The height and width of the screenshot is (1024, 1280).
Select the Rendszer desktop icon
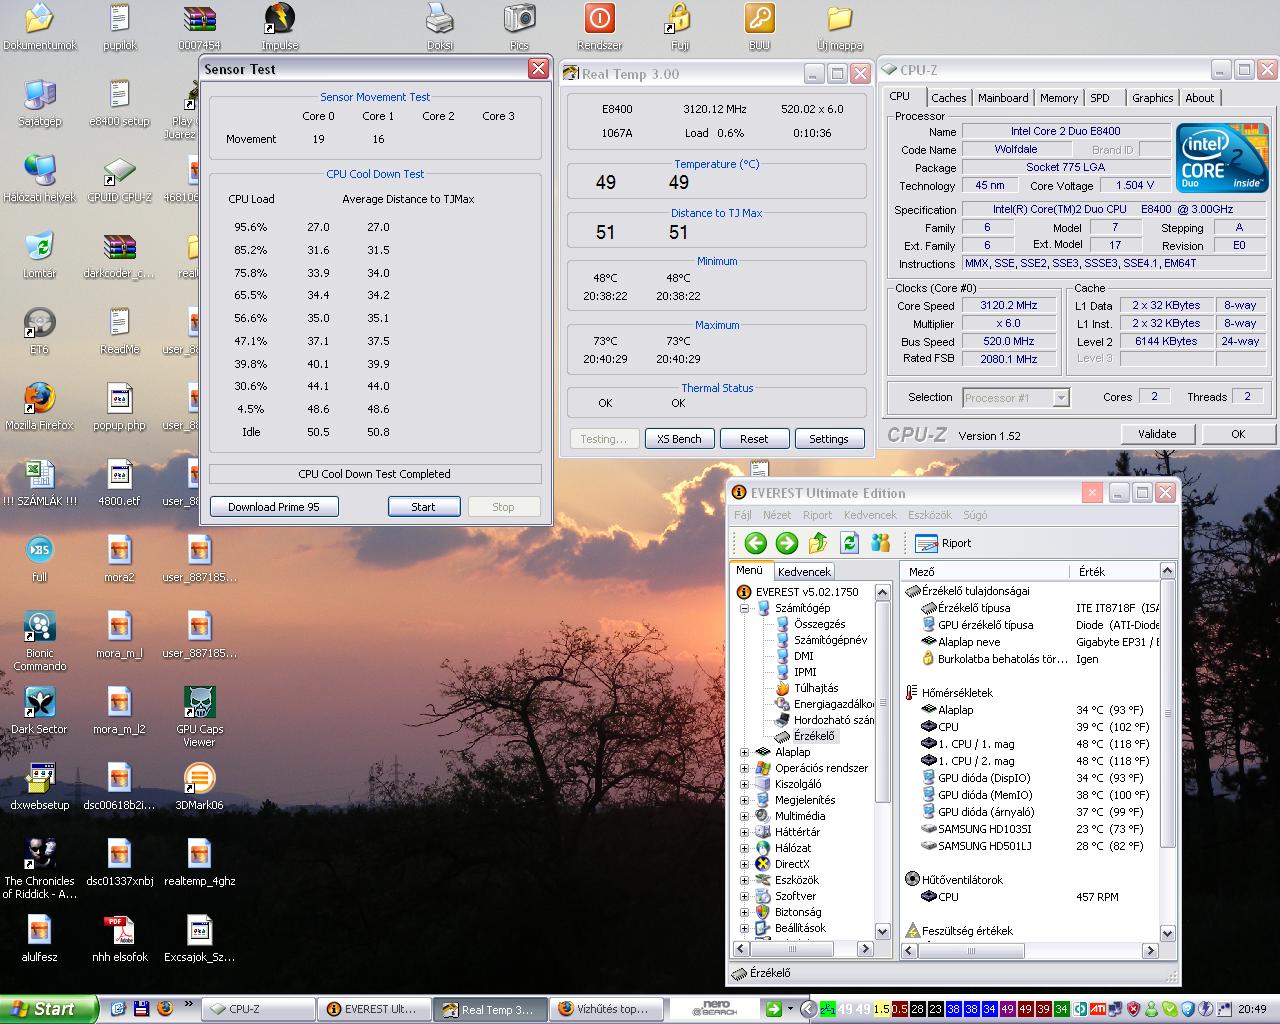(x=599, y=27)
